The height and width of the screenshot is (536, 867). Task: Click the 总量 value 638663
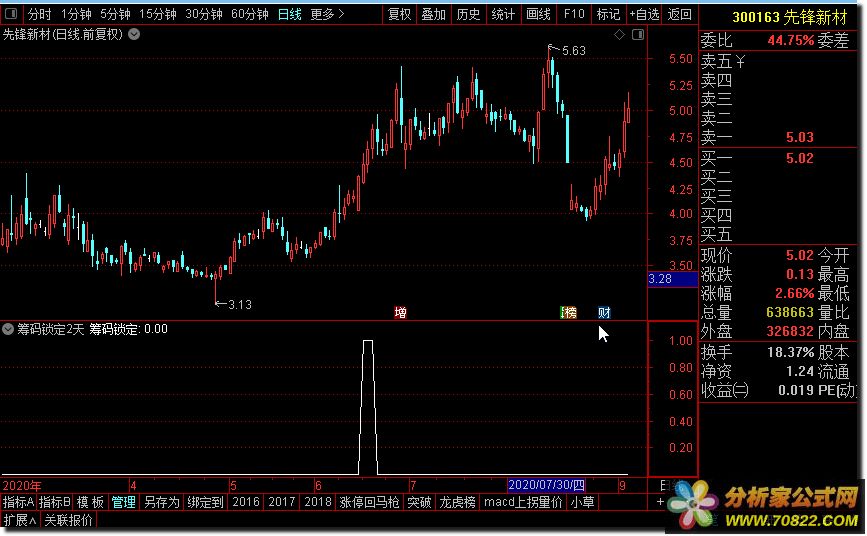point(790,313)
